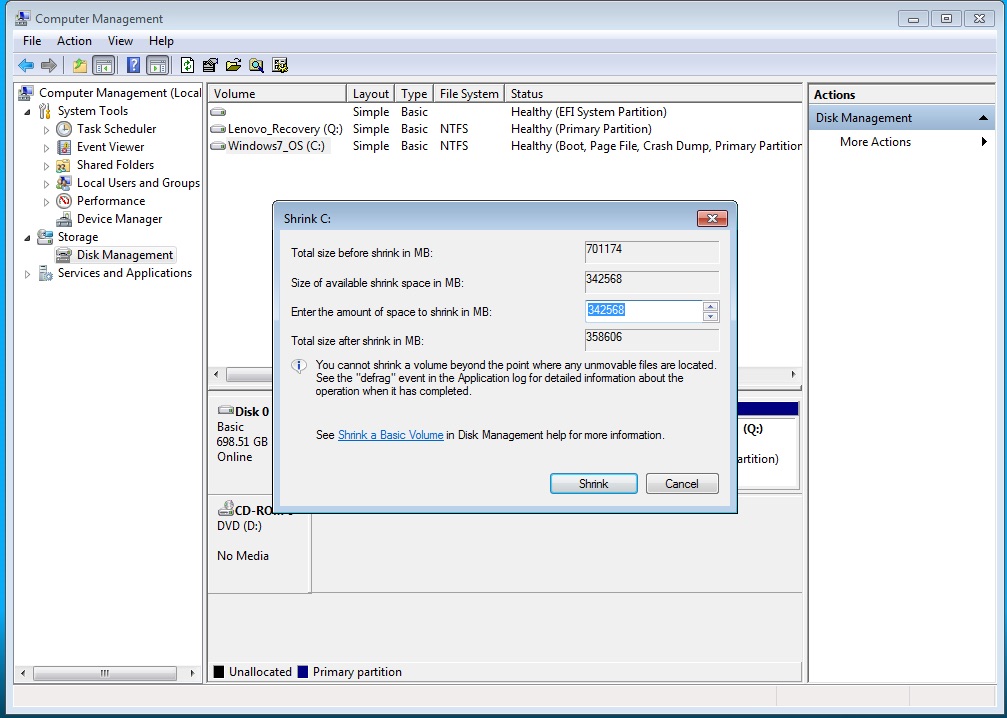This screenshot has width=1007, height=718.
Task: Click the info icon in Shrink dialog
Action: pos(299,367)
